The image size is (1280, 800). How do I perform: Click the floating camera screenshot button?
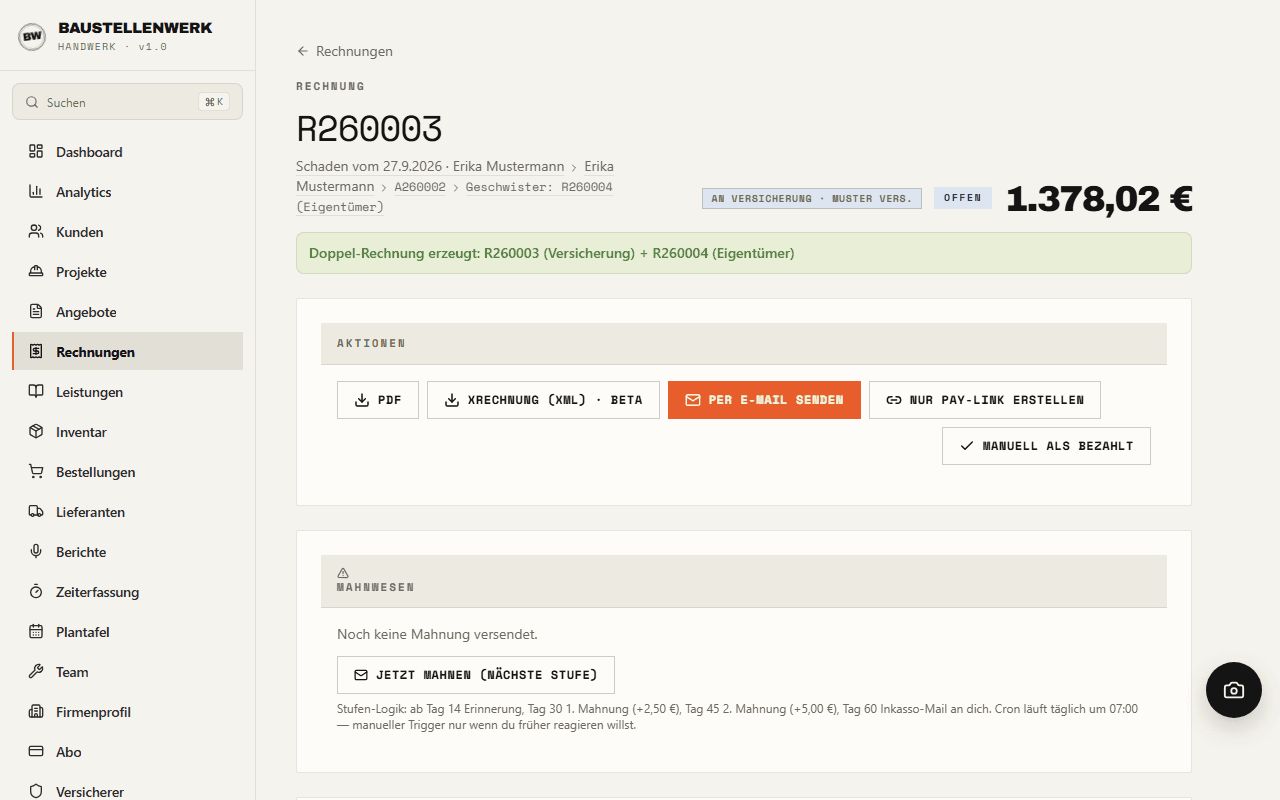[x=1234, y=690]
